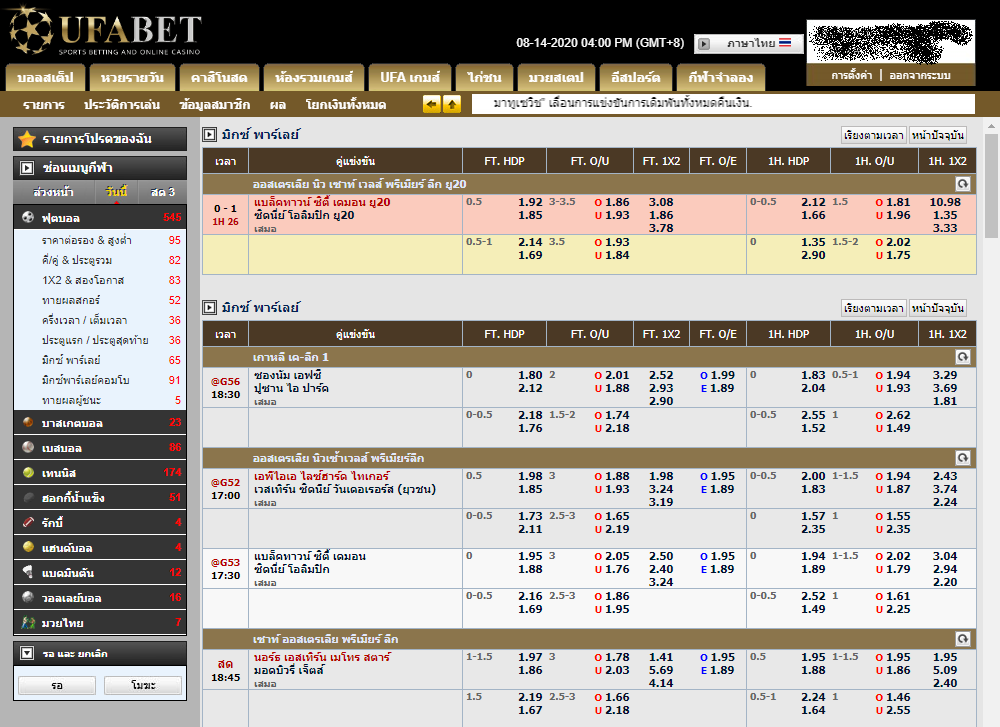This screenshot has width=1000, height=727.
Task: Collapse the second มิกซ์ พาร์เลย์ panel icon
Action: [209, 307]
